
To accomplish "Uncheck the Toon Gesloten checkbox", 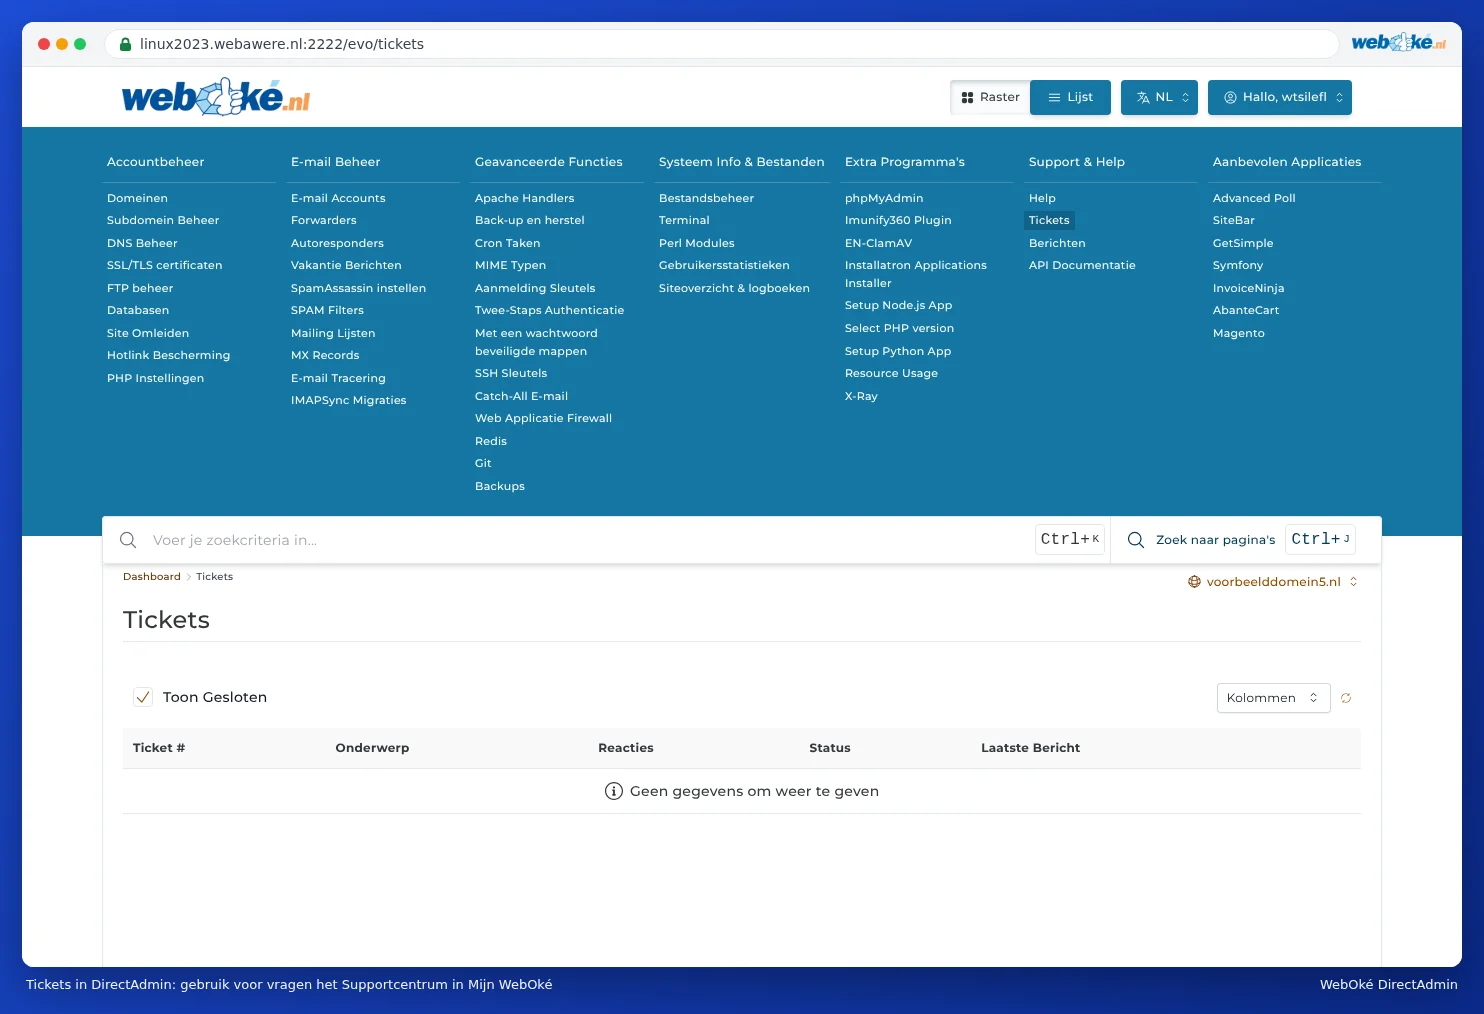I will 143,697.
